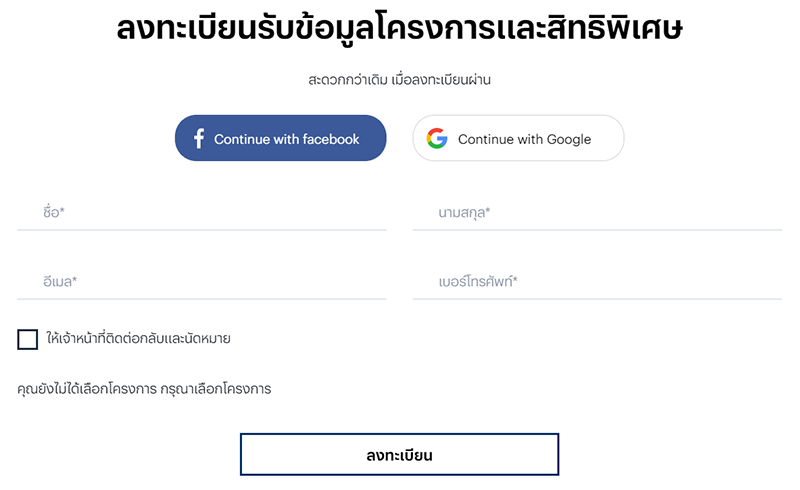Viewport: 800px width, 490px height.
Task: Click the Facebook 'f' logo icon
Action: (x=198, y=138)
